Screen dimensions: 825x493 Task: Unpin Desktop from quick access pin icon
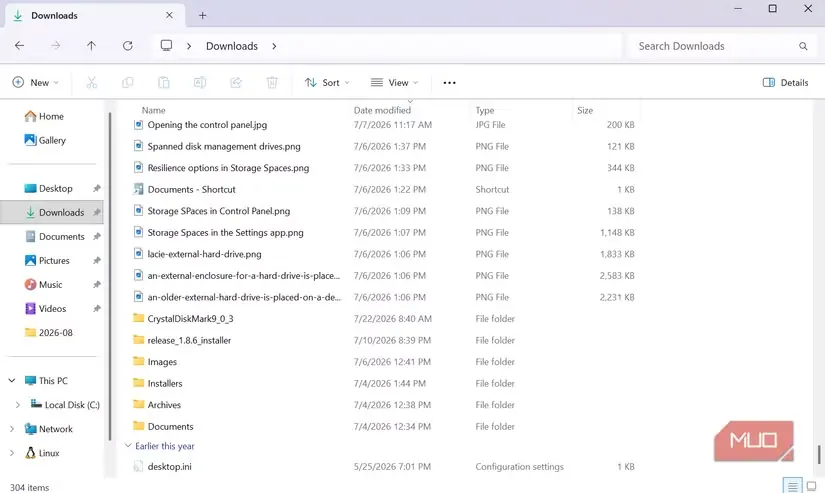click(97, 188)
